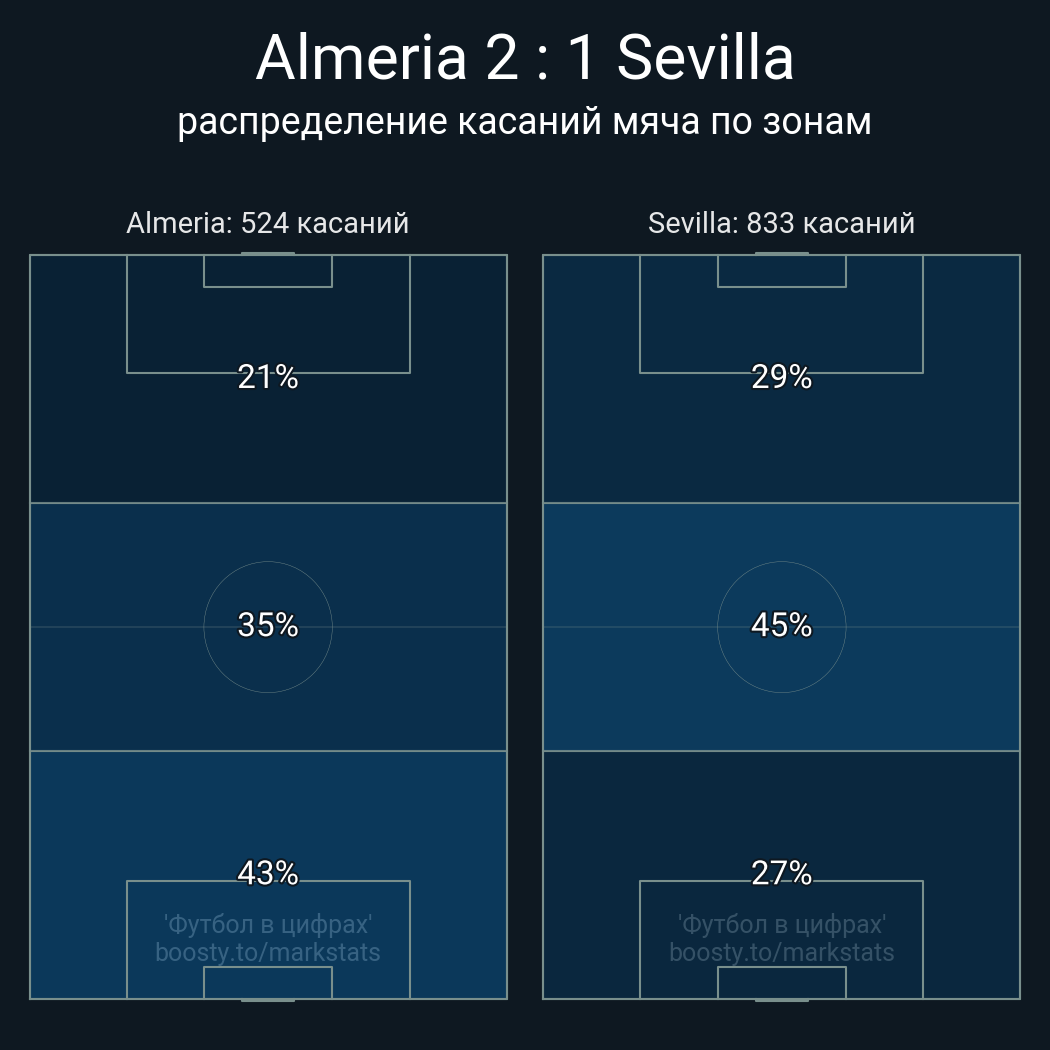Open boosty.to/markstats link on Sevilla pitch
Viewport: 1050px width, 1050px height.
pyautogui.click(x=781, y=952)
